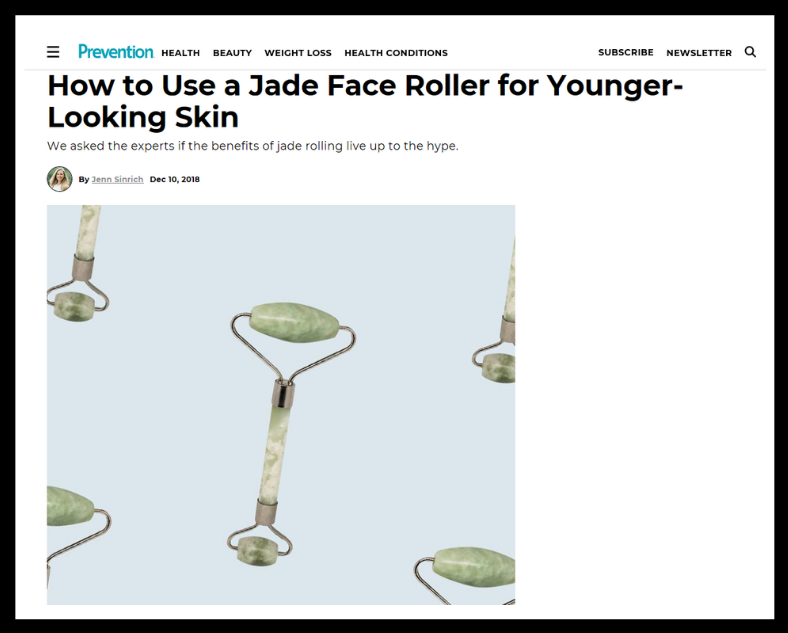Open the author avatar photo
This screenshot has width=788, height=633.
tap(59, 179)
